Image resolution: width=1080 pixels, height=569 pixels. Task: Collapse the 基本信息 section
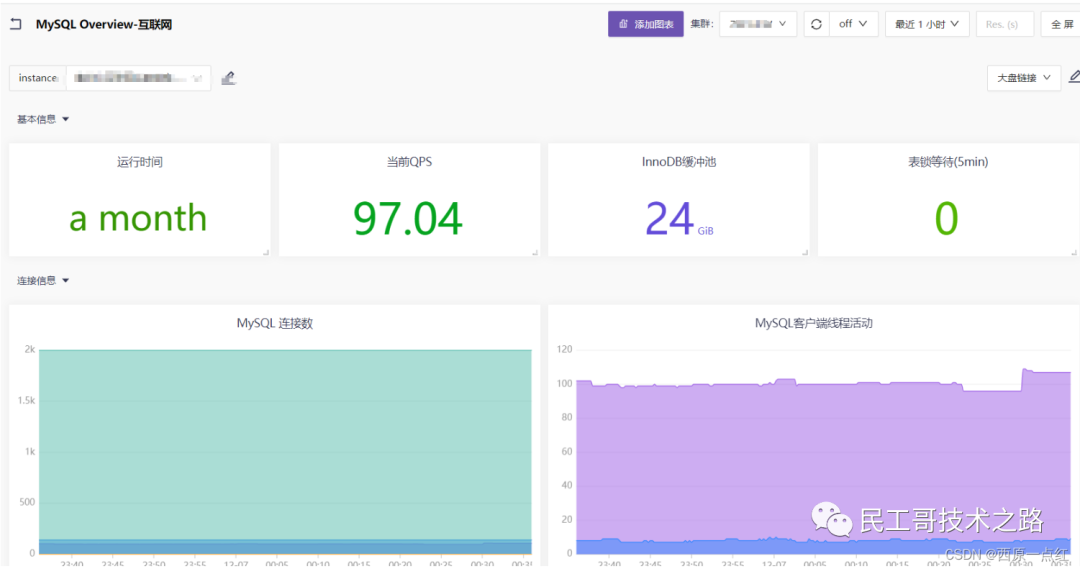(43, 119)
